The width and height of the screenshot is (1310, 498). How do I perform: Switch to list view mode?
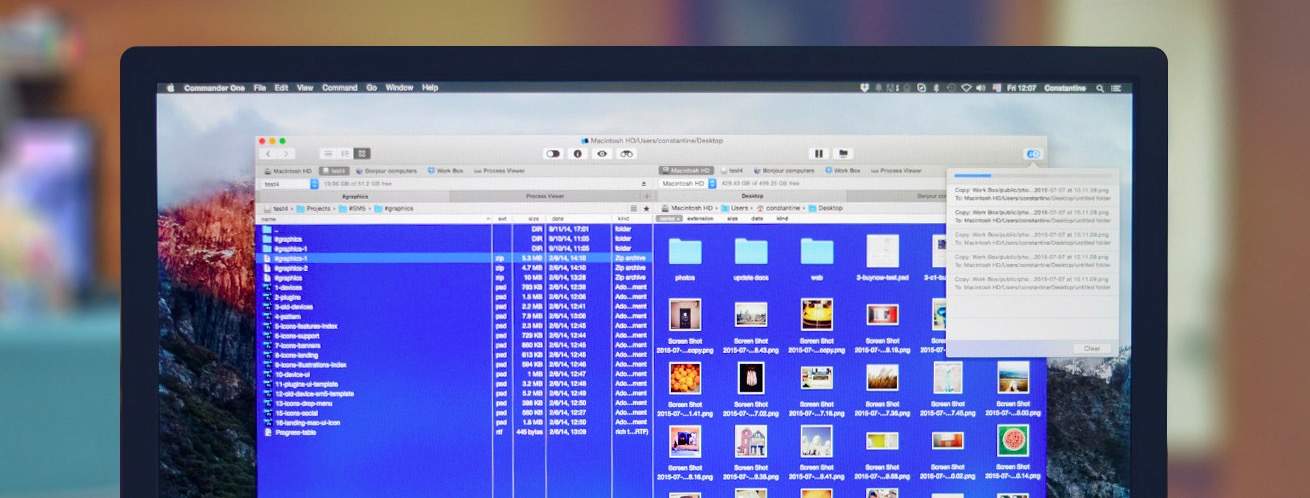(328, 153)
